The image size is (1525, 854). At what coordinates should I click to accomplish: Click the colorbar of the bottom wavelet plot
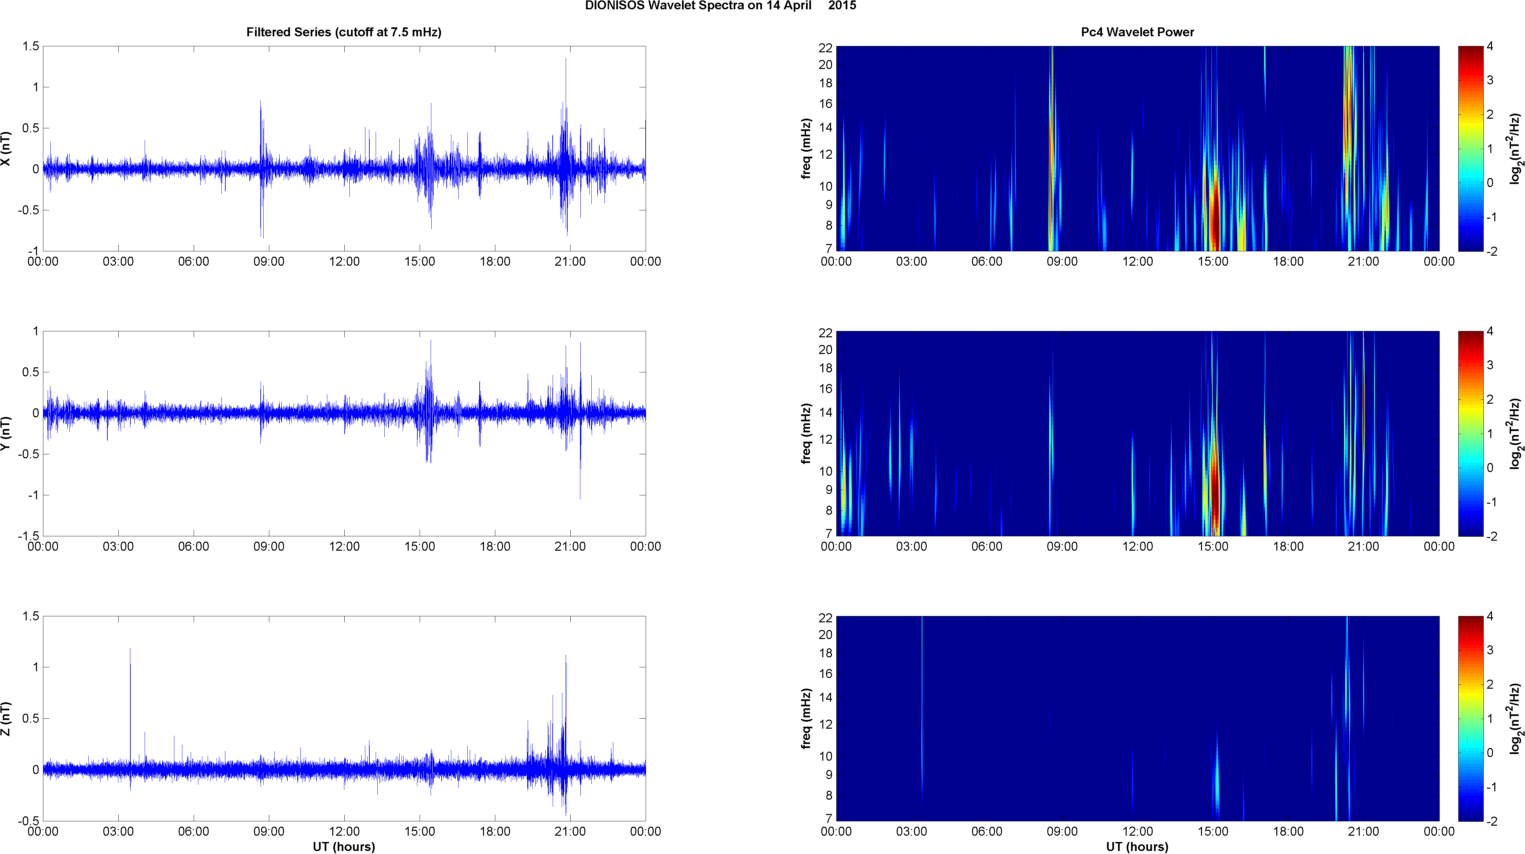point(1471,718)
